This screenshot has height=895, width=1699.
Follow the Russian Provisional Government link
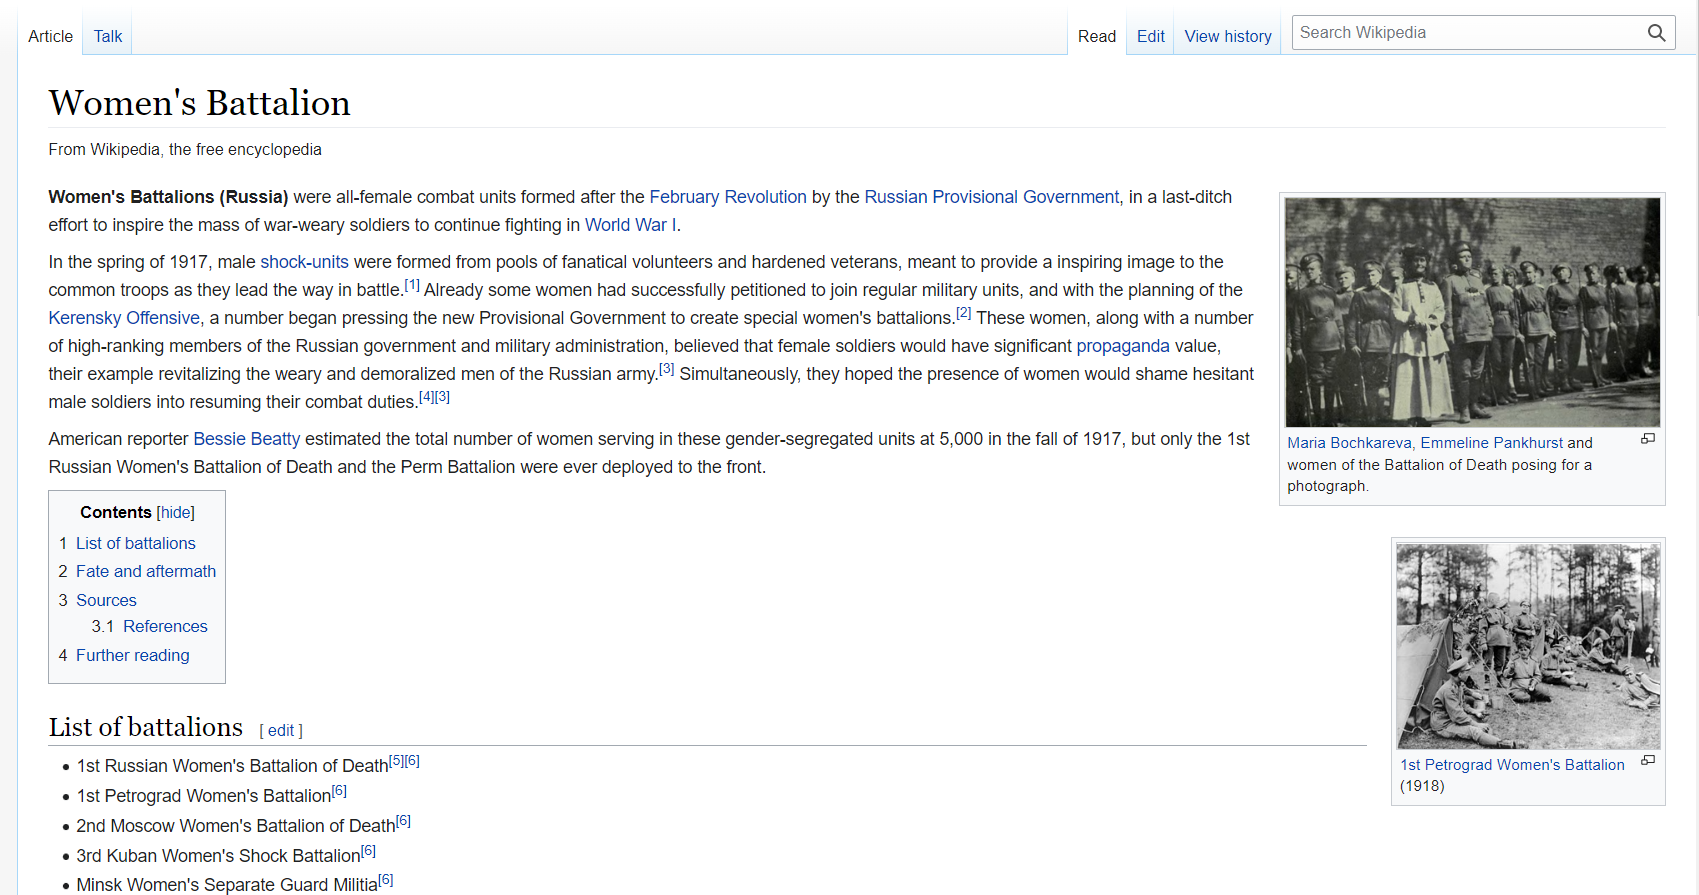(x=991, y=197)
